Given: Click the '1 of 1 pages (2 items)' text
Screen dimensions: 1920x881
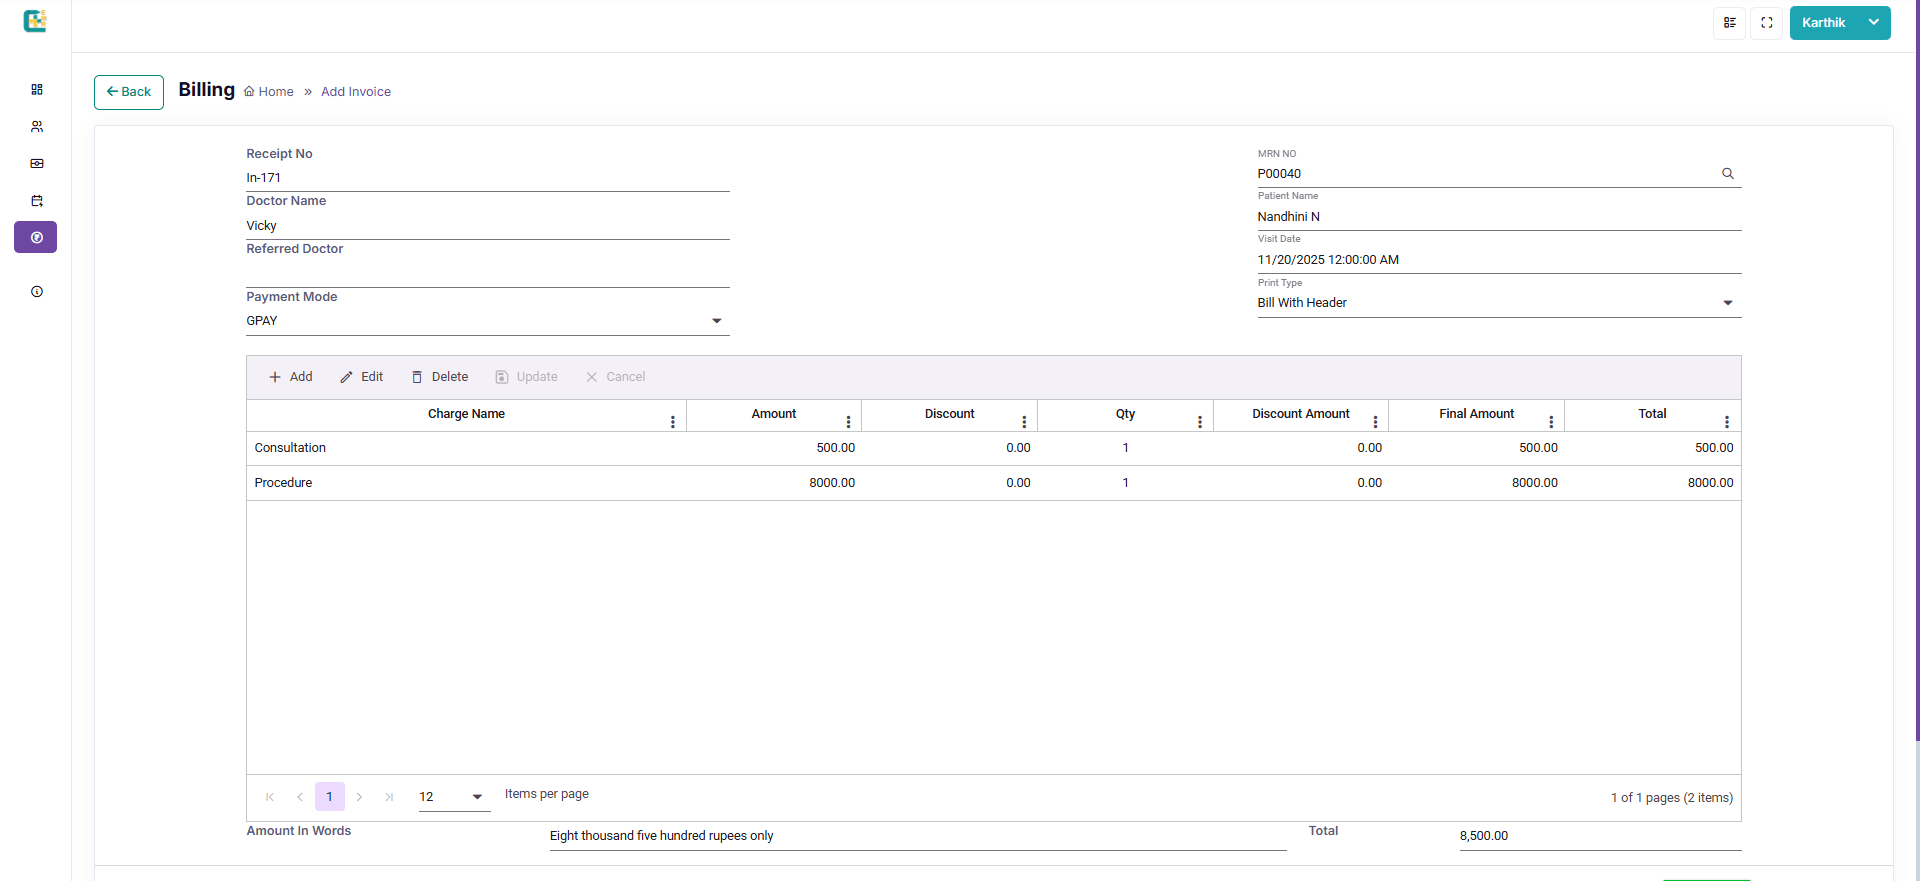Looking at the screenshot, I should click(1671, 798).
